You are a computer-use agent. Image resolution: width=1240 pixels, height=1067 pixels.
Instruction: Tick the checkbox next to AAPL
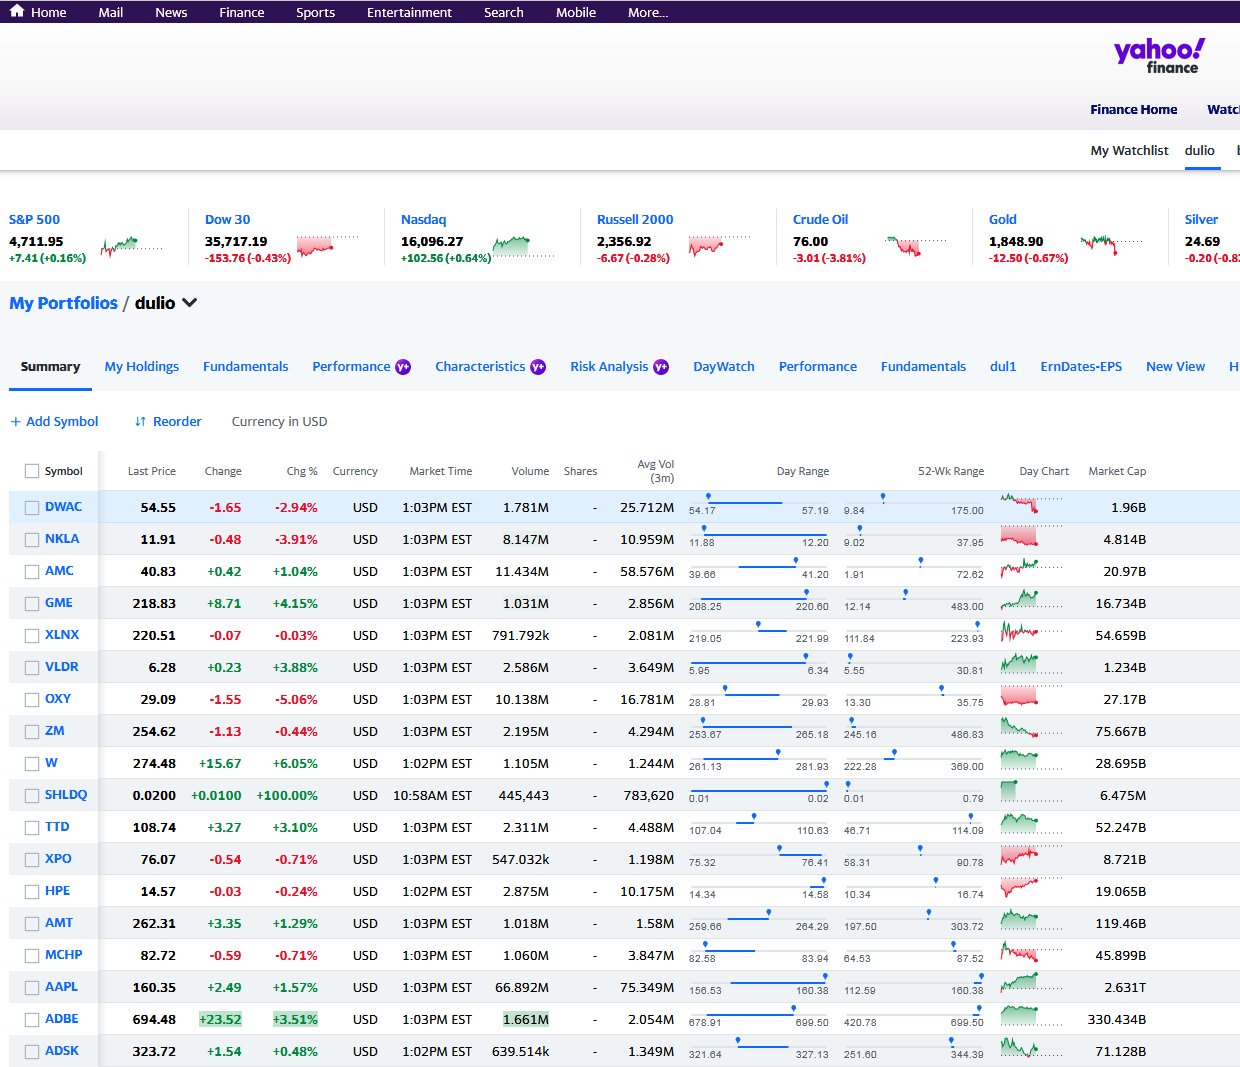(32, 988)
